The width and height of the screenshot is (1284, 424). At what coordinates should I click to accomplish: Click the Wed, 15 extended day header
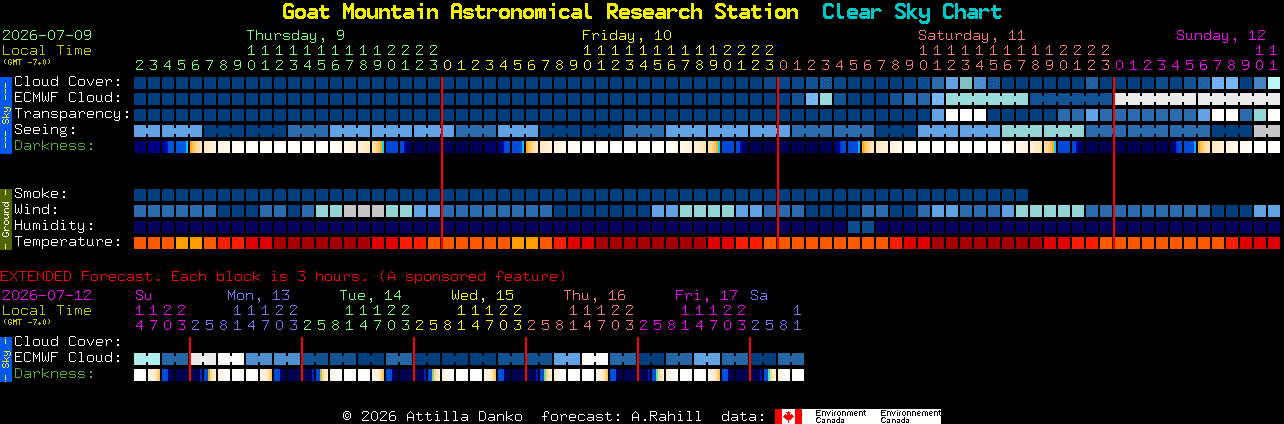coord(482,295)
